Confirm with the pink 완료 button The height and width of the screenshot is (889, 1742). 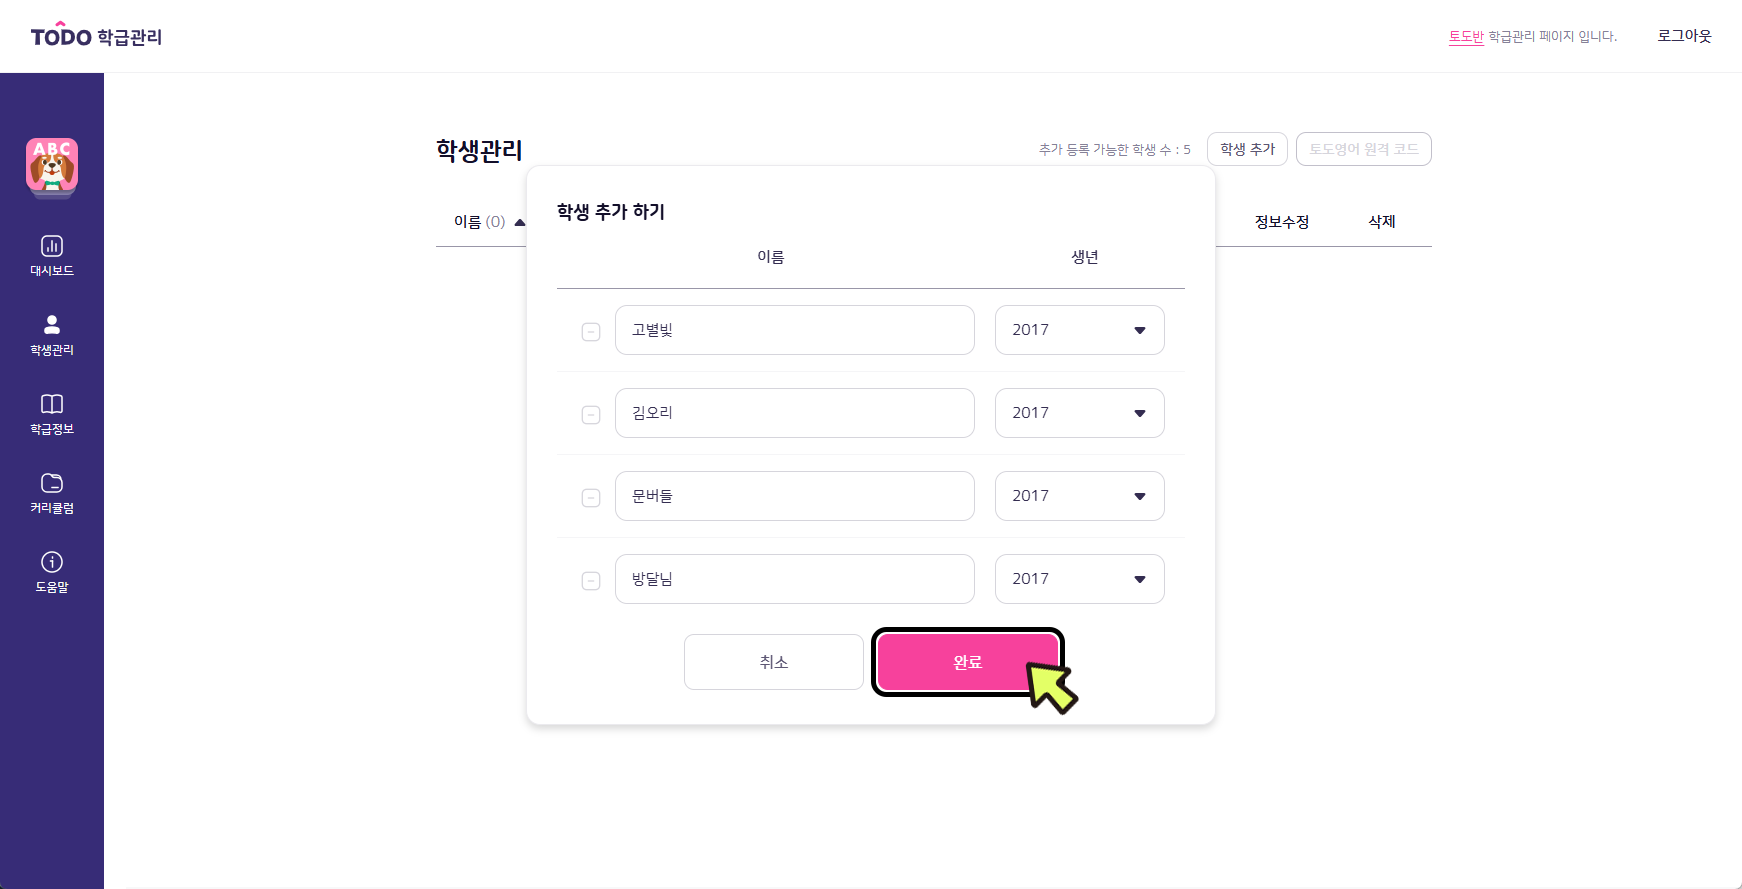(x=968, y=662)
